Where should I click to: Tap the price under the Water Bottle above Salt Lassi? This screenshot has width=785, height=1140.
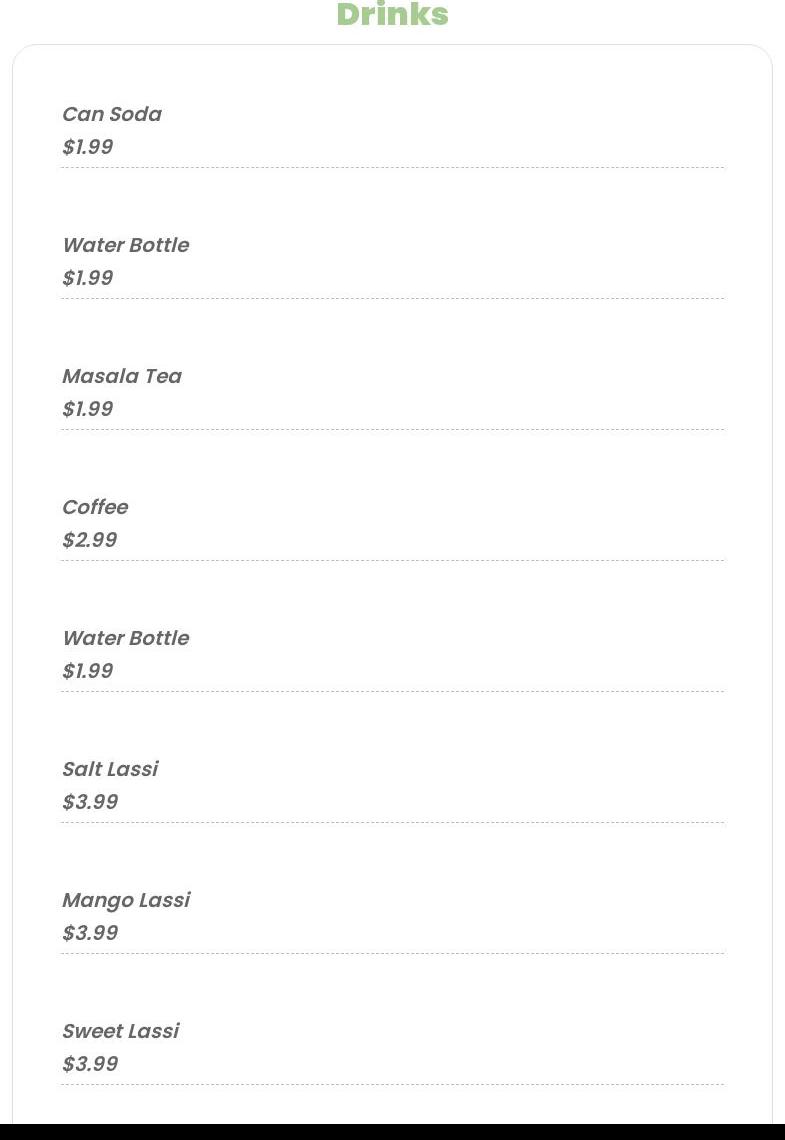(88, 670)
